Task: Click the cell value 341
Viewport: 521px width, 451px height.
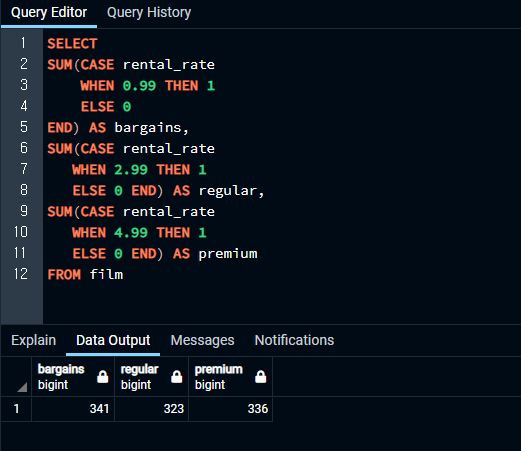Action: (x=73, y=409)
